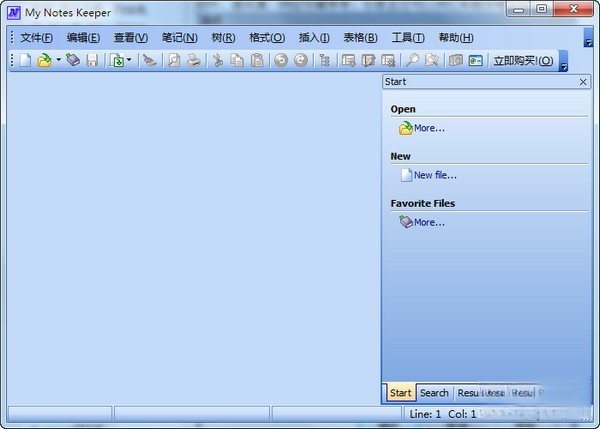Open the 文件(F) menu
Image resolution: width=600 pixels, height=429 pixels.
[36, 37]
